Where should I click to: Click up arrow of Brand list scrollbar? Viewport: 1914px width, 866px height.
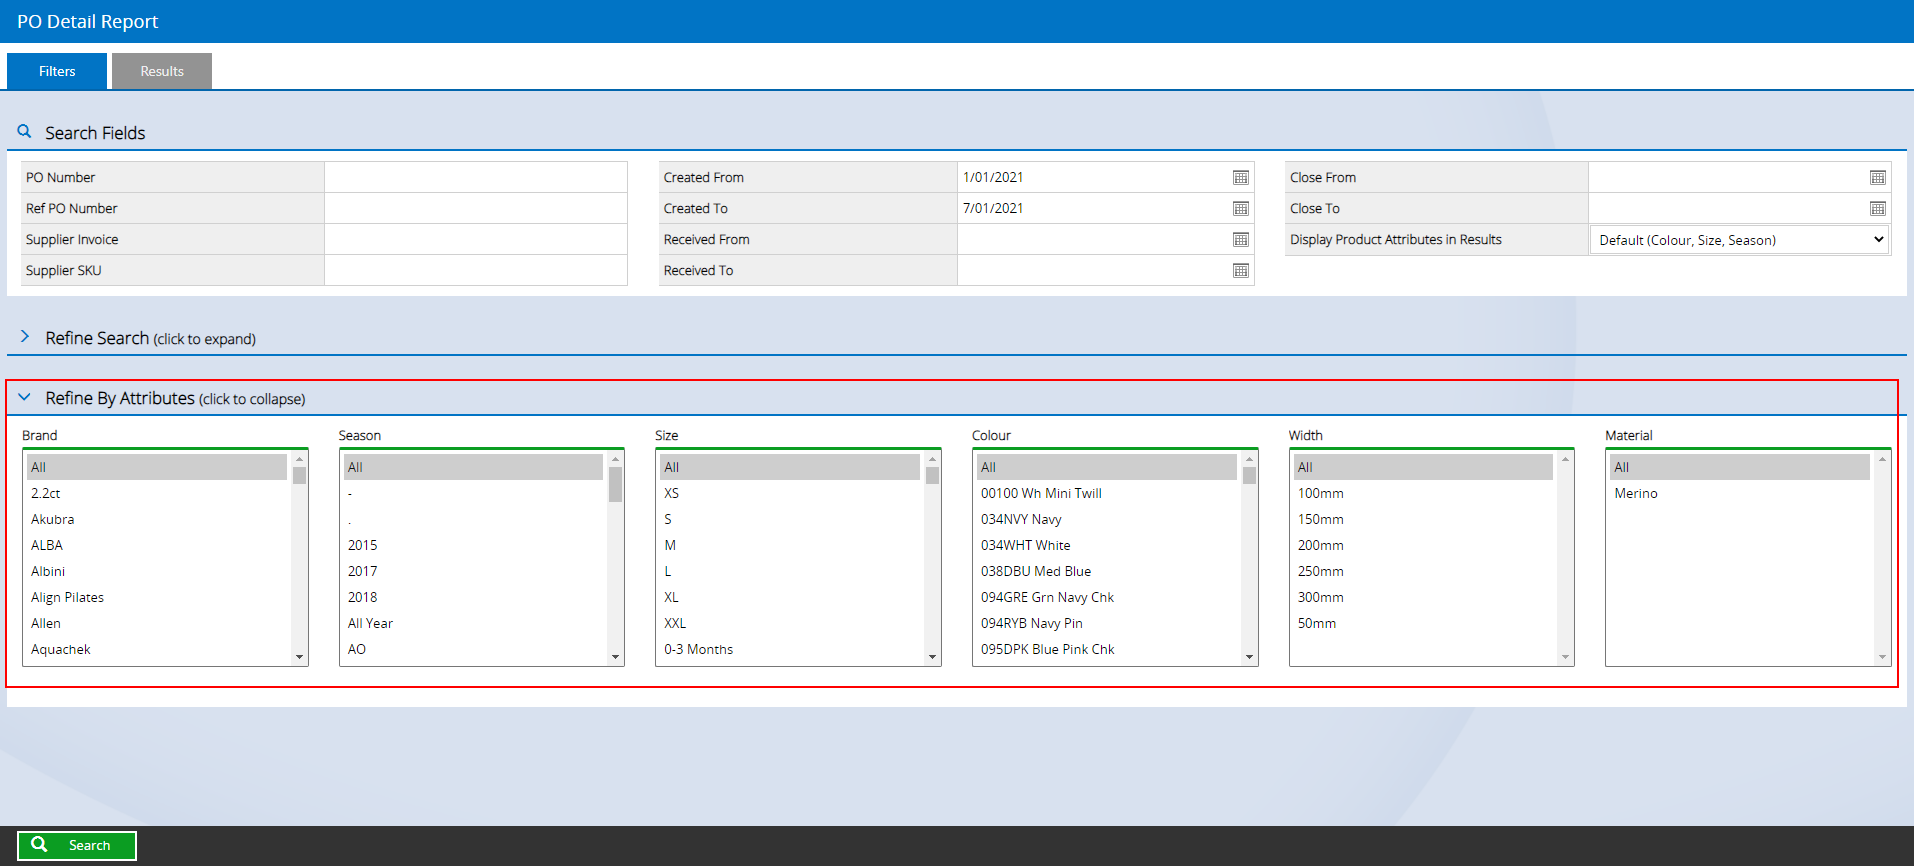[x=299, y=459]
